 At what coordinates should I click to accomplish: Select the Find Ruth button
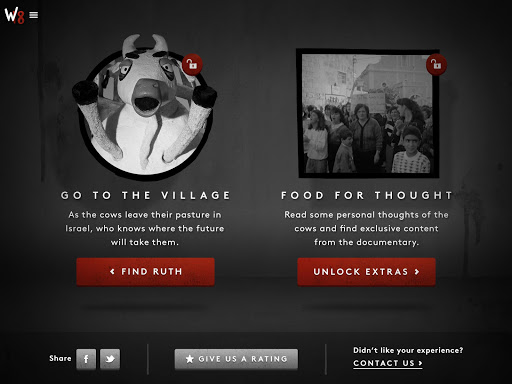pos(145,272)
